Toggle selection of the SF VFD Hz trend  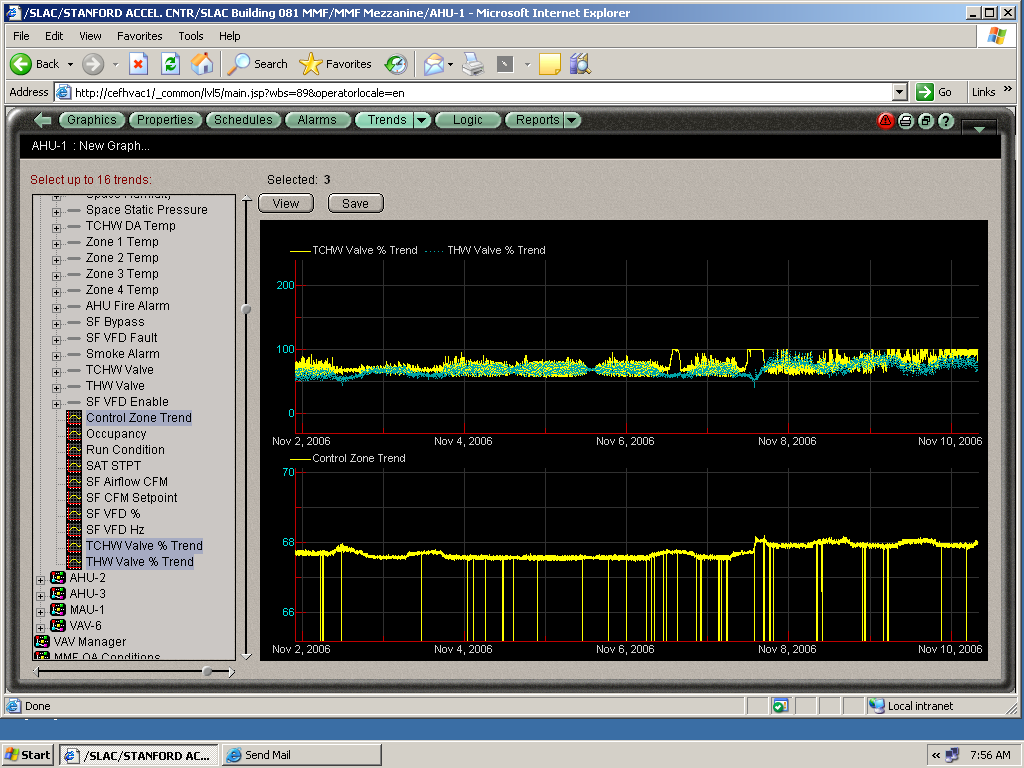[x=115, y=530]
